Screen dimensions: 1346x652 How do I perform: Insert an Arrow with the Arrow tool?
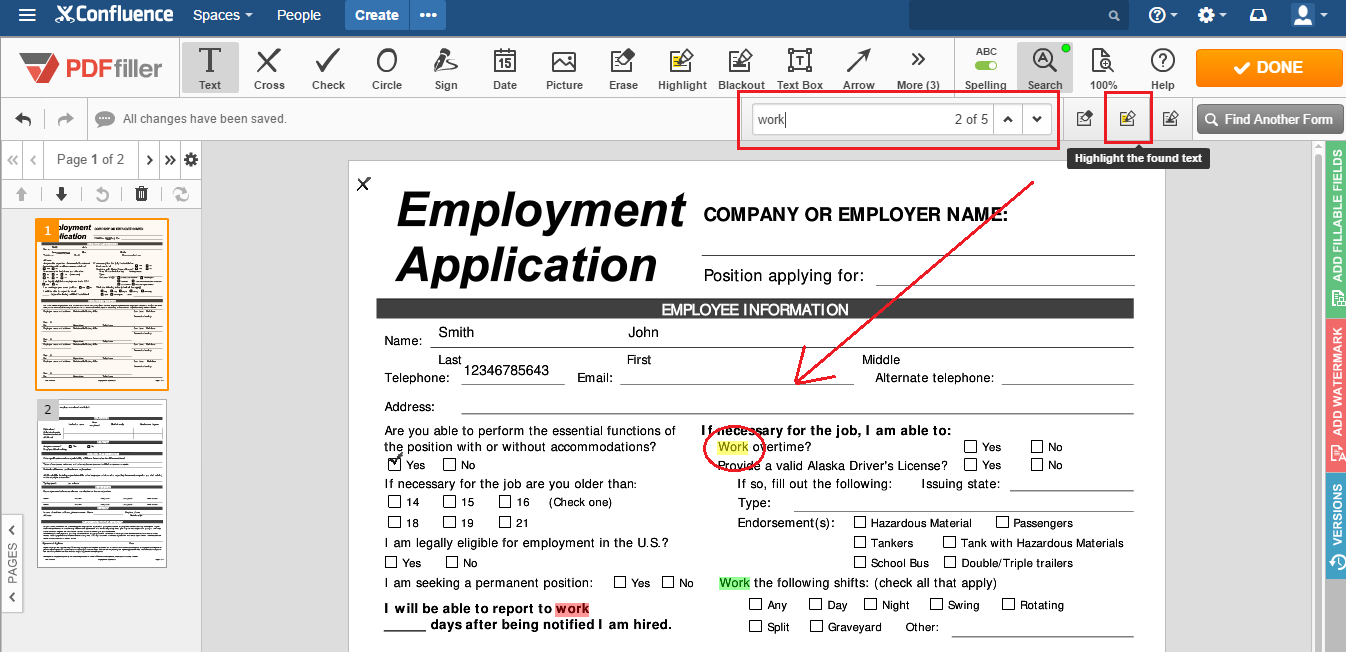coord(858,68)
